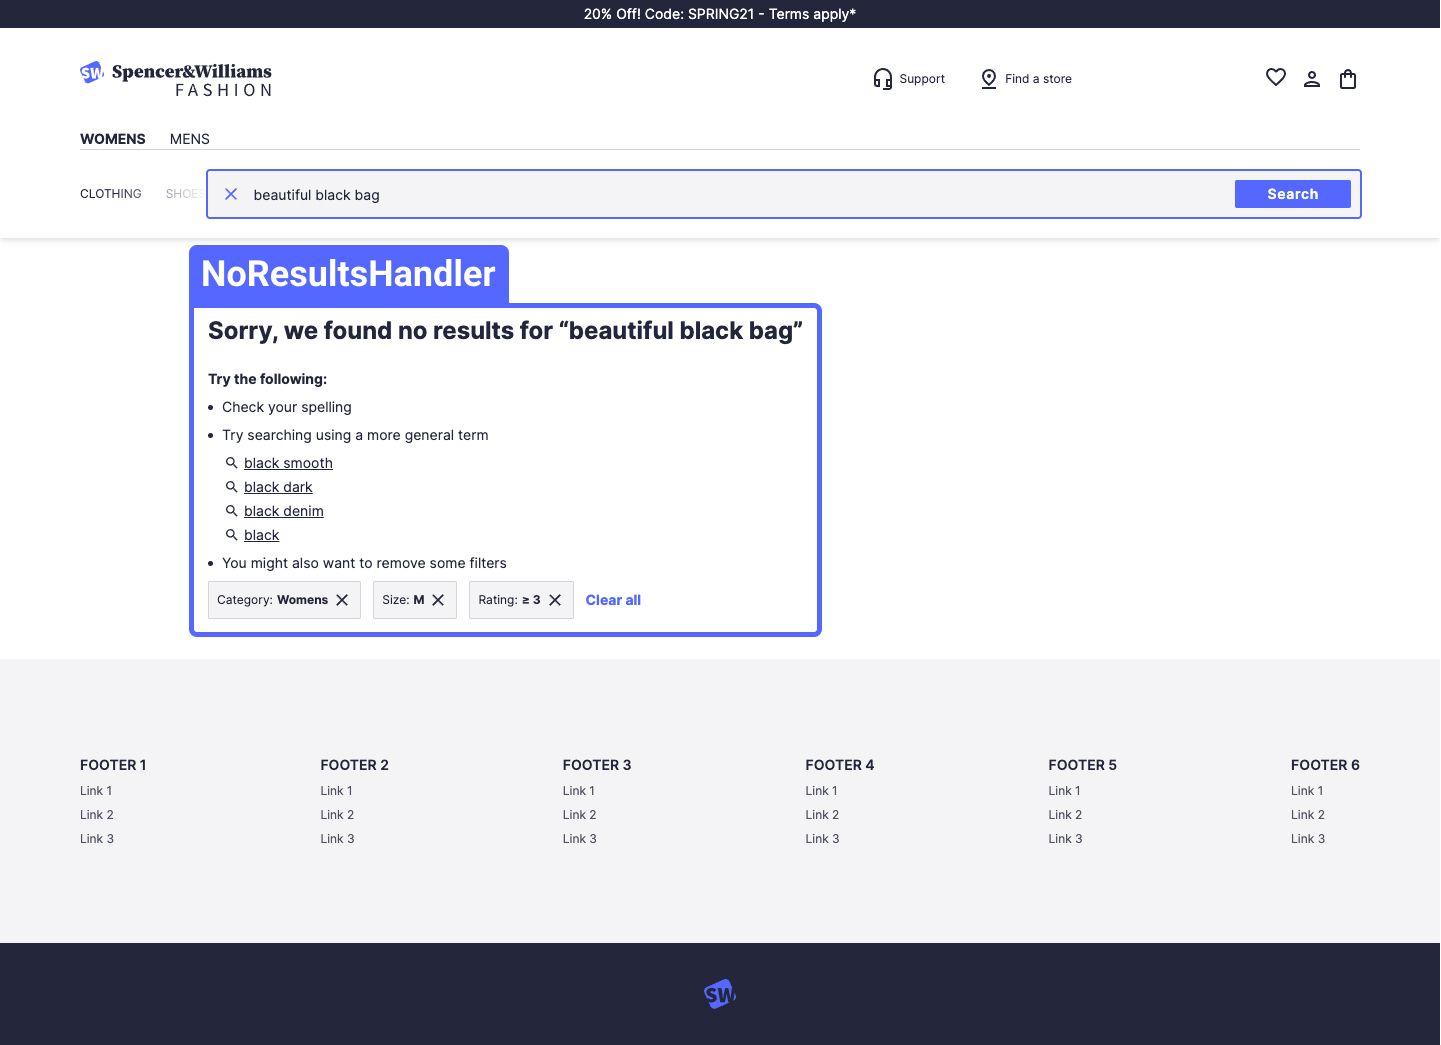This screenshot has height=1045, width=1441.
Task: Click Link 1 under FOOTER 3
Action: pos(579,791)
